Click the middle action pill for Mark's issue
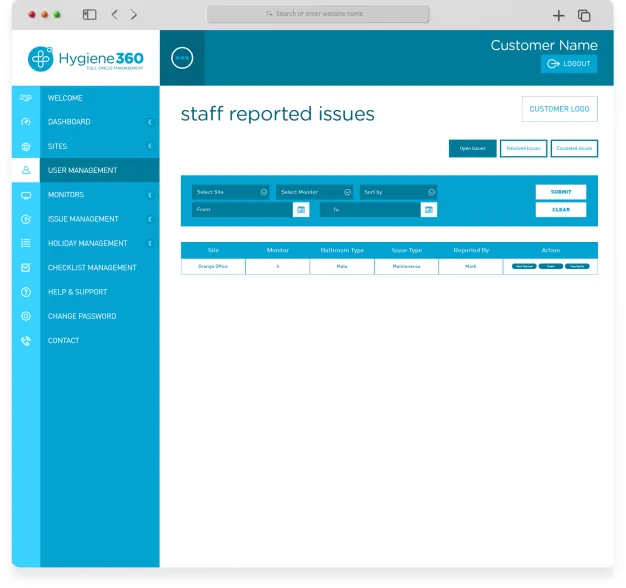The image size is (626, 588). click(551, 266)
